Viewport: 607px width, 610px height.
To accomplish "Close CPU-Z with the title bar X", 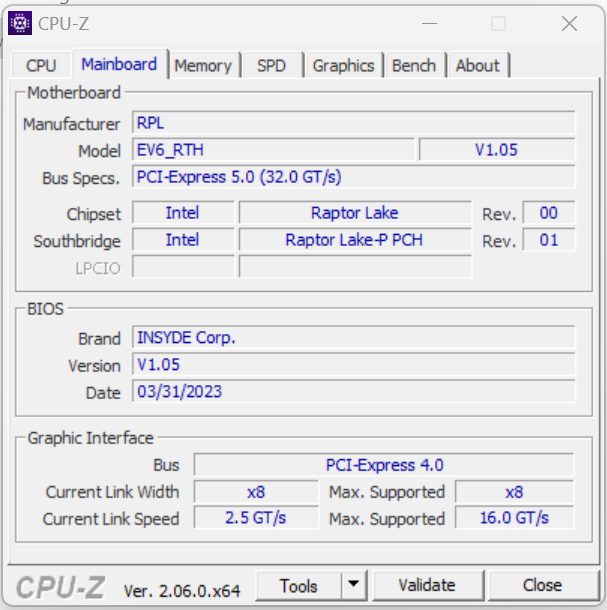I will (x=568, y=23).
